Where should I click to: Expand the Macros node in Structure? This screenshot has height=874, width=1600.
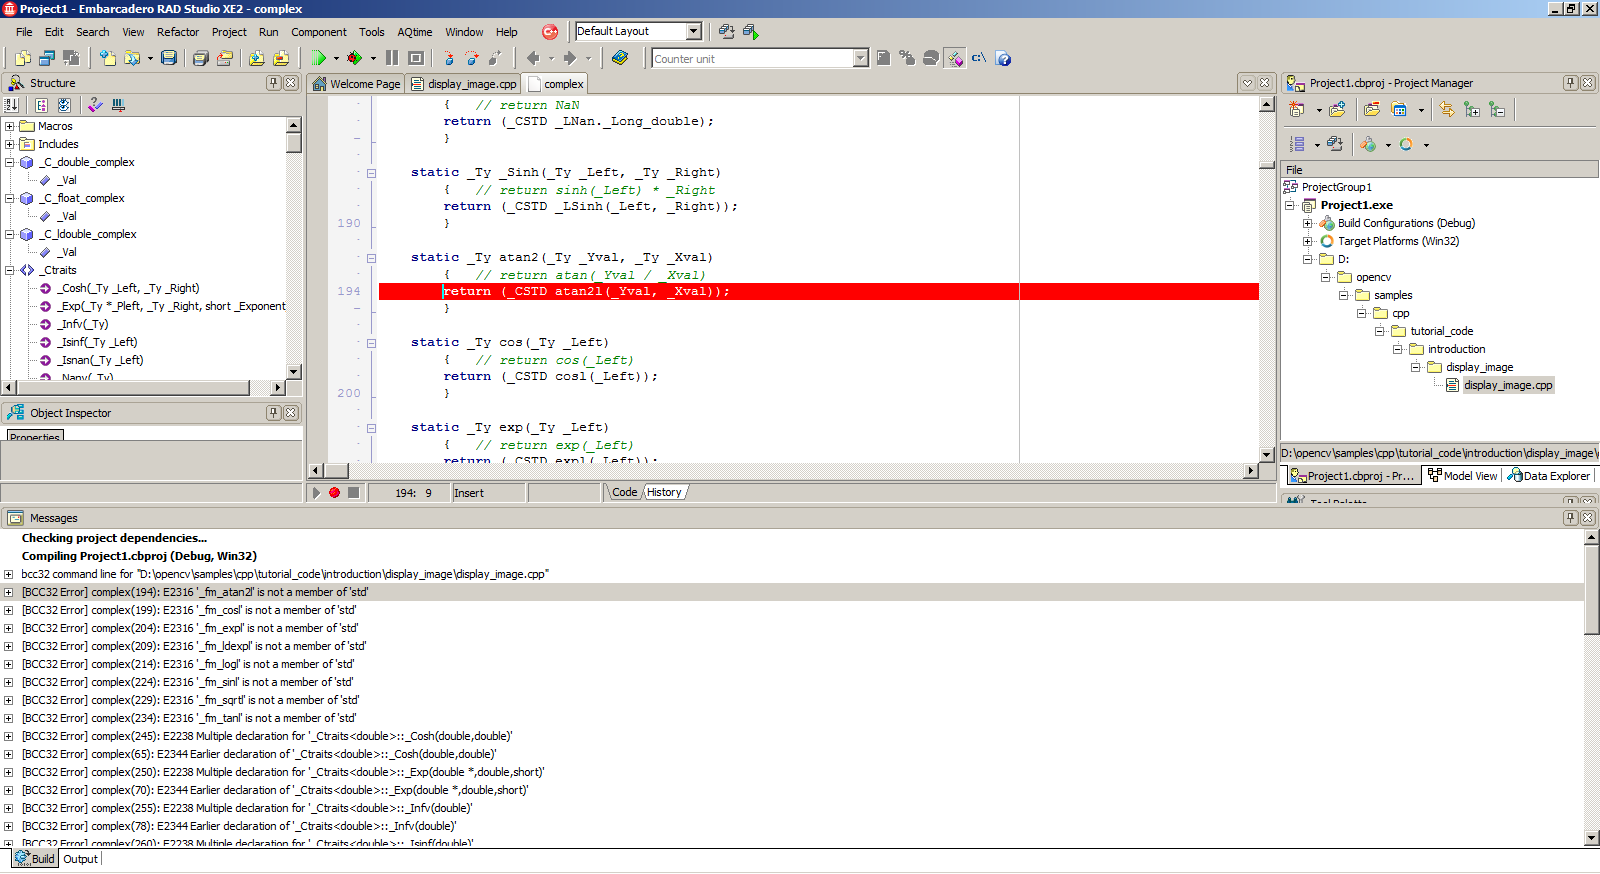point(9,126)
